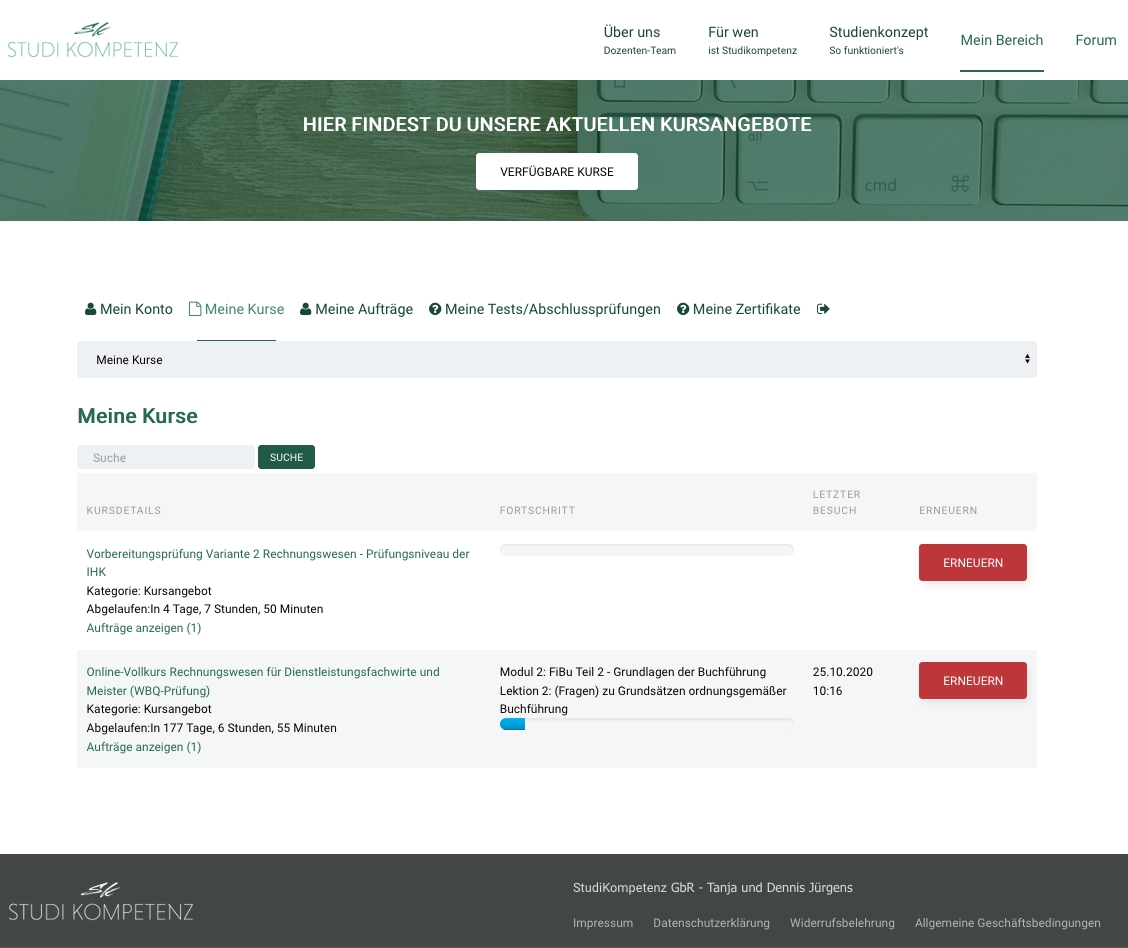Open the Meine Aufträge tab
Viewport: 1128px width, 948px height.
[356, 309]
